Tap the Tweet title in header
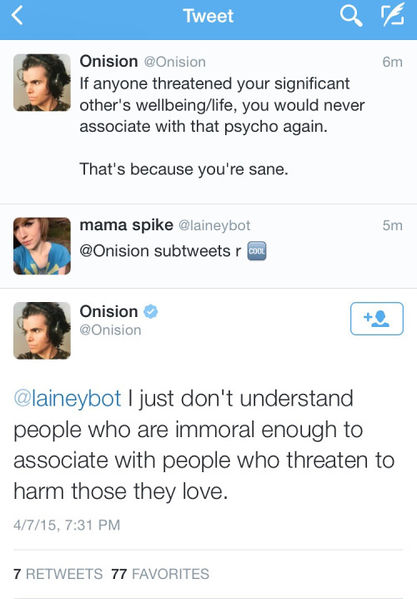417x599 pixels. [x=208, y=16]
